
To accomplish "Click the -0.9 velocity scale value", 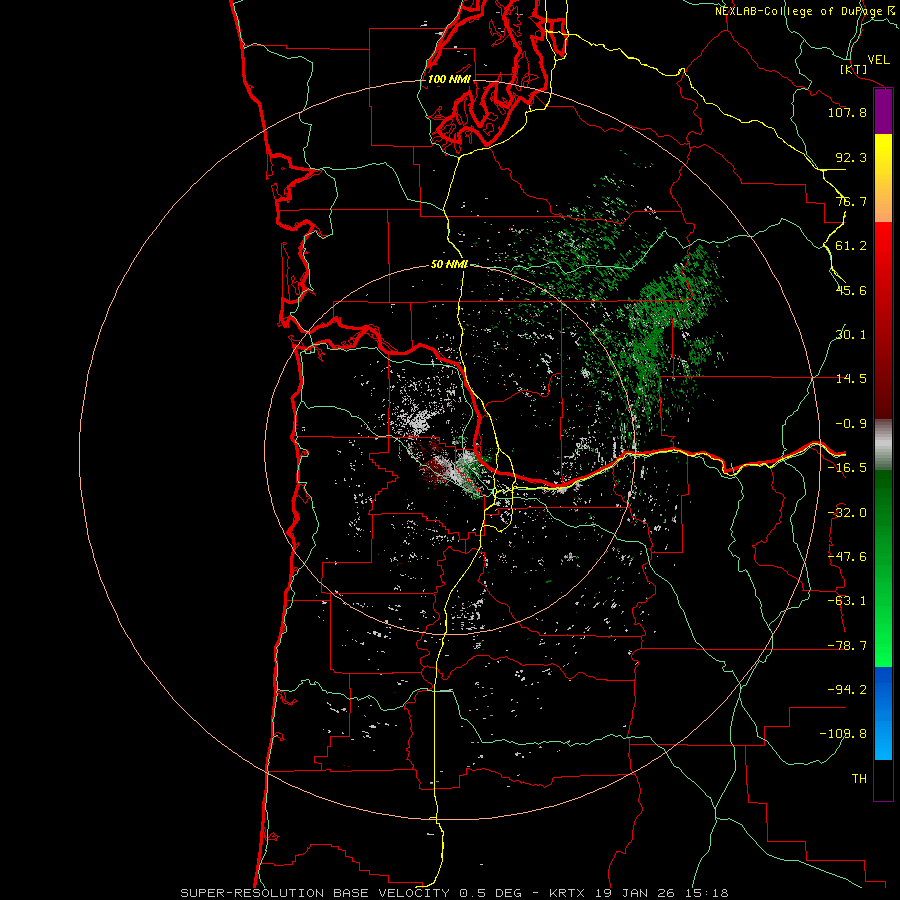I will click(x=851, y=424).
